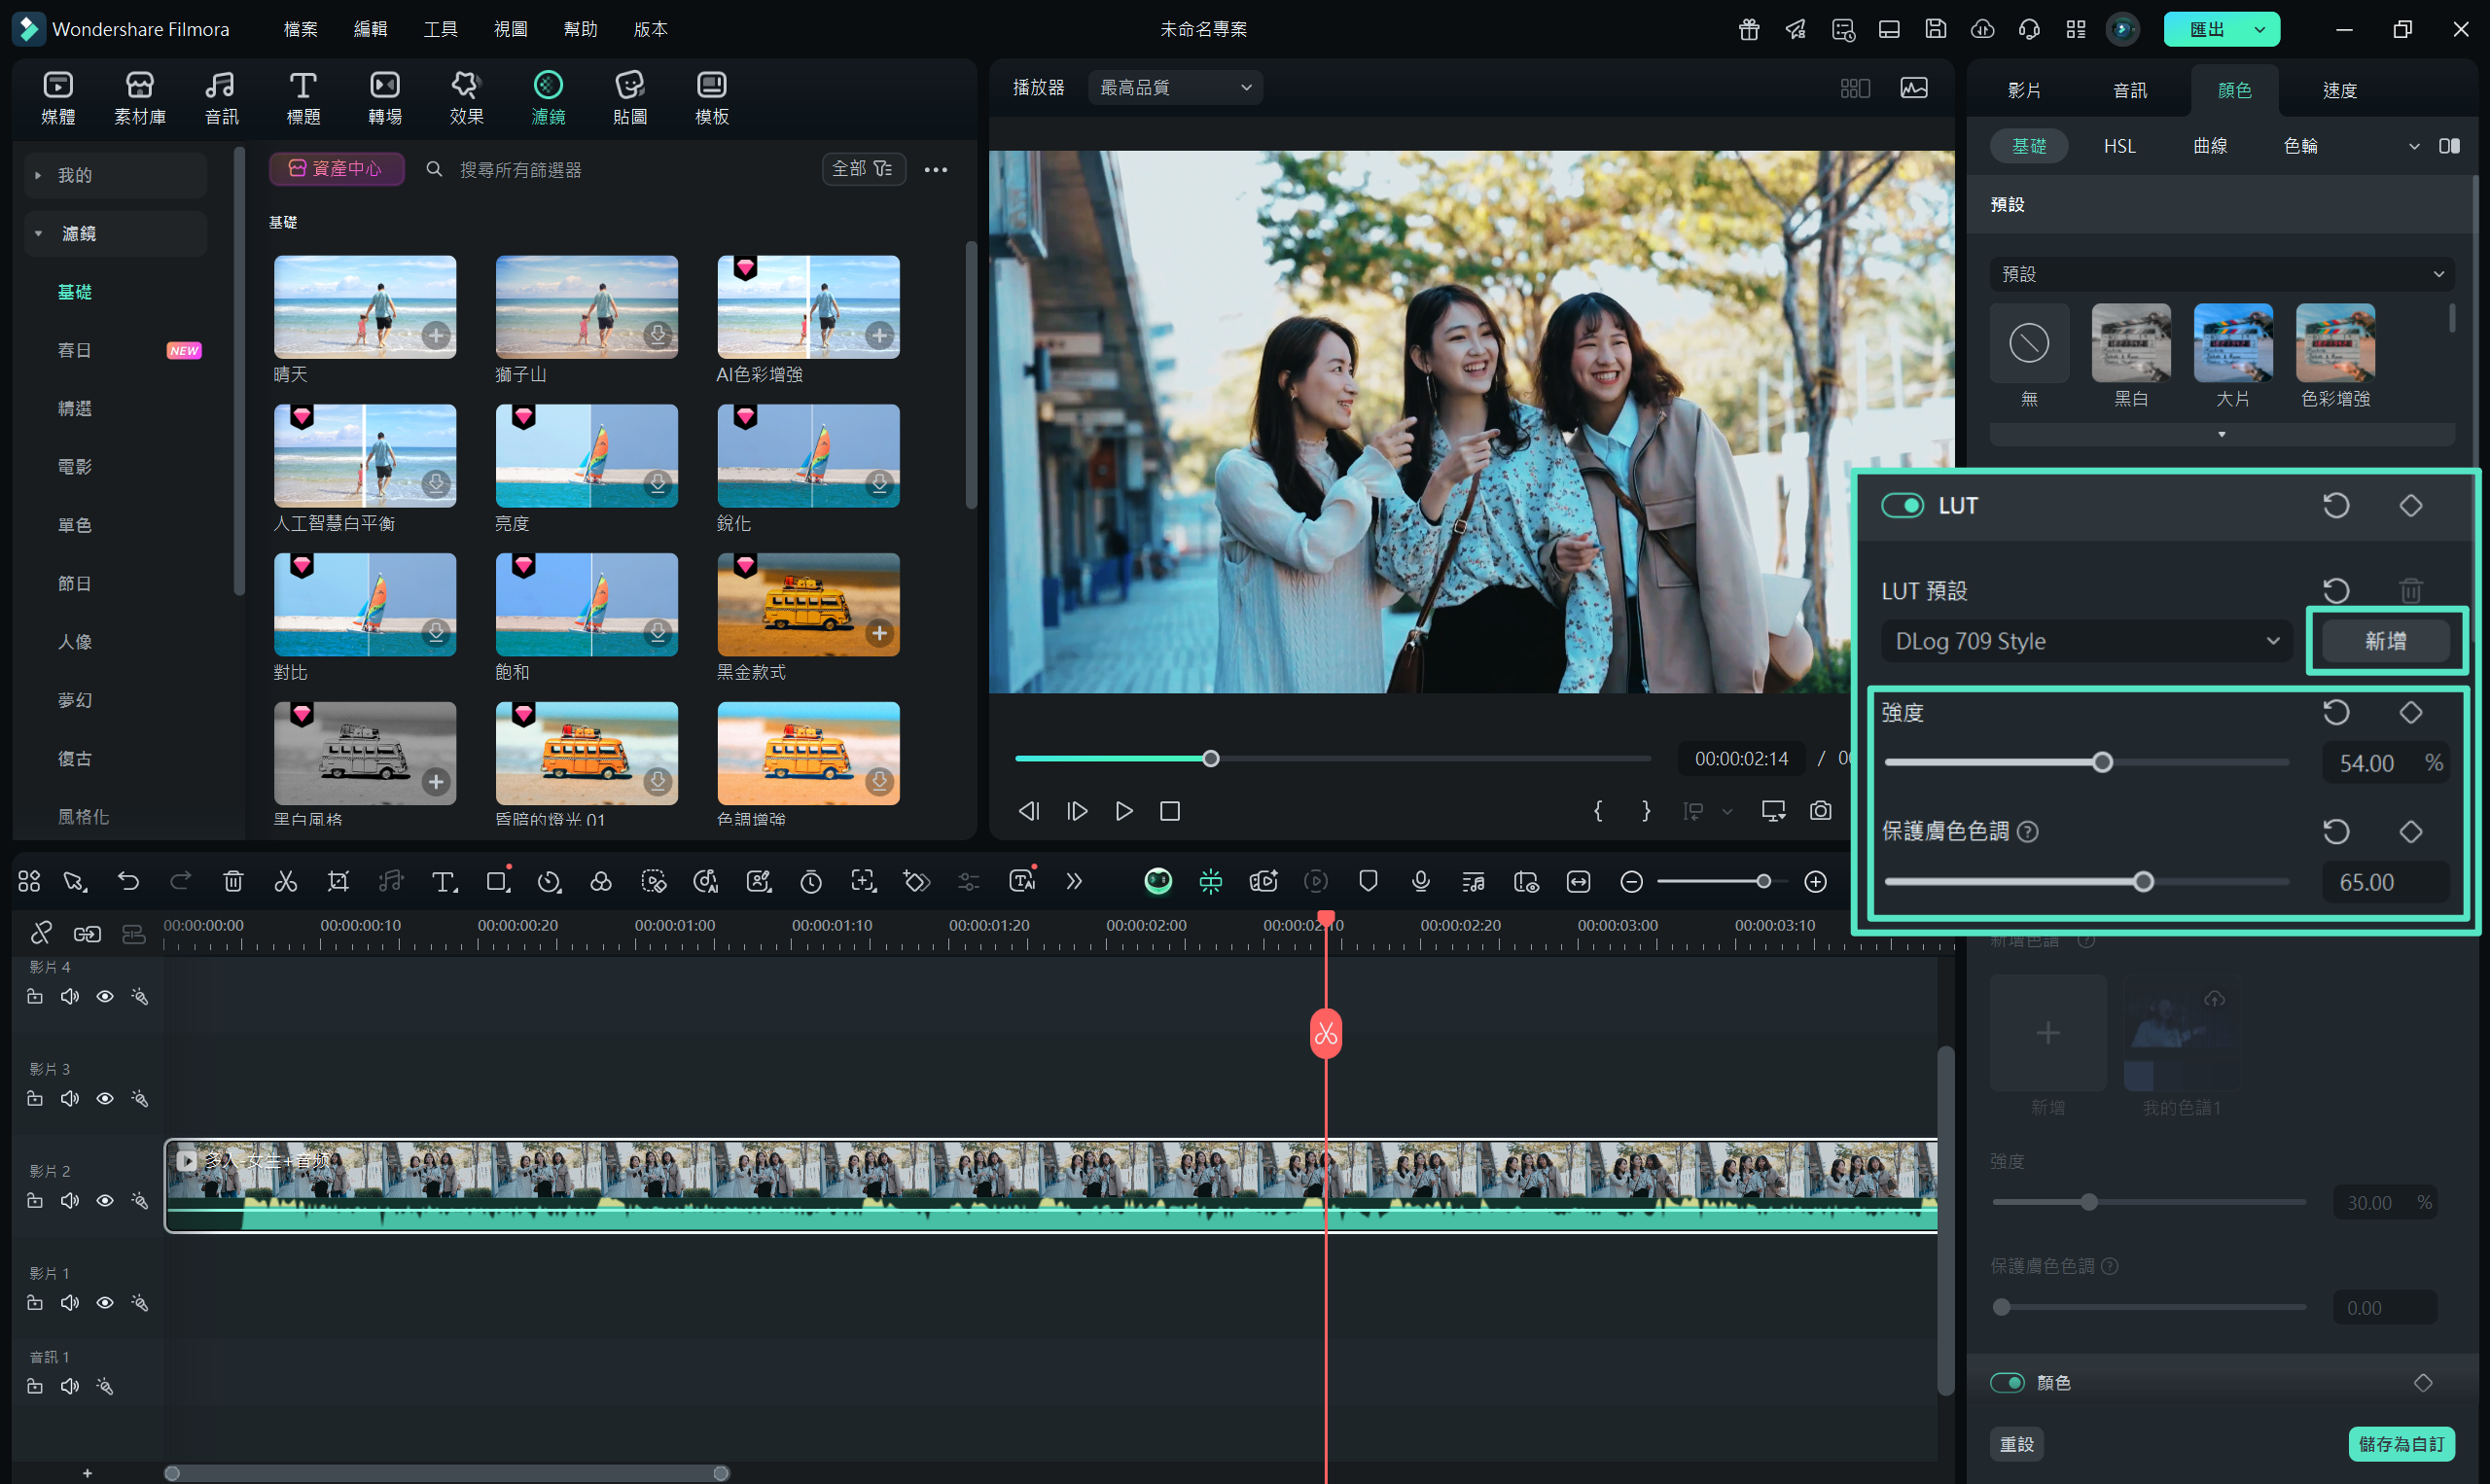Open the Media (媒體) panel
Image resolution: width=2490 pixels, height=1484 pixels.
point(58,98)
